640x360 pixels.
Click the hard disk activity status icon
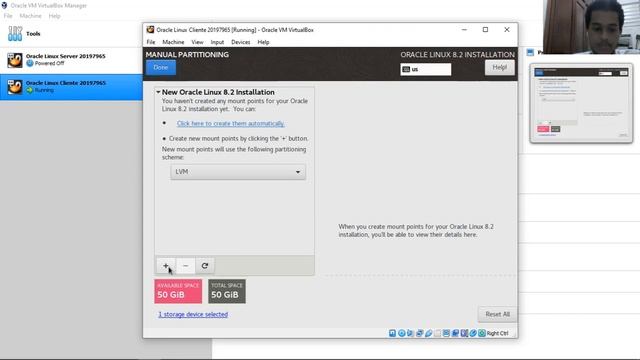(392, 333)
